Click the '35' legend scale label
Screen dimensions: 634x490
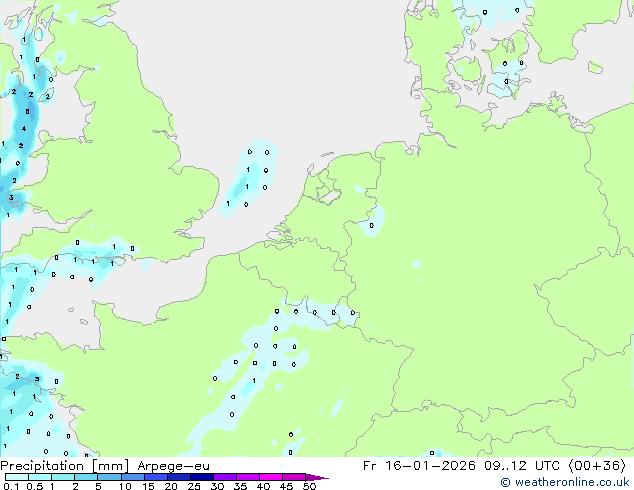point(240,486)
